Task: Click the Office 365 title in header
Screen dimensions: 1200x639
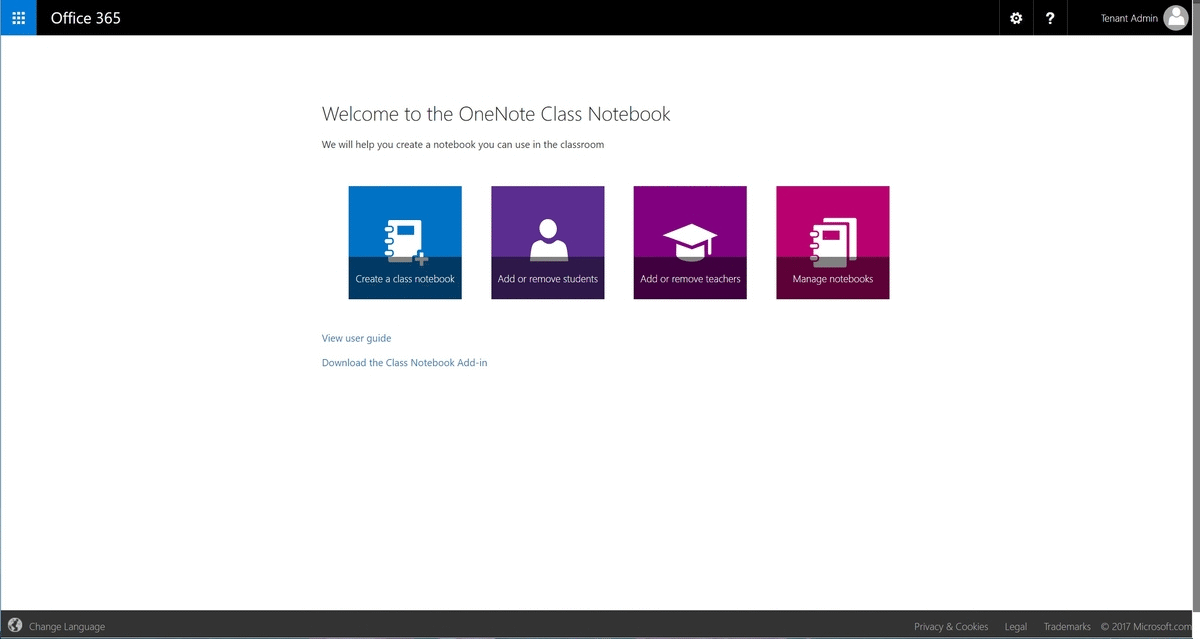Action: [86, 18]
